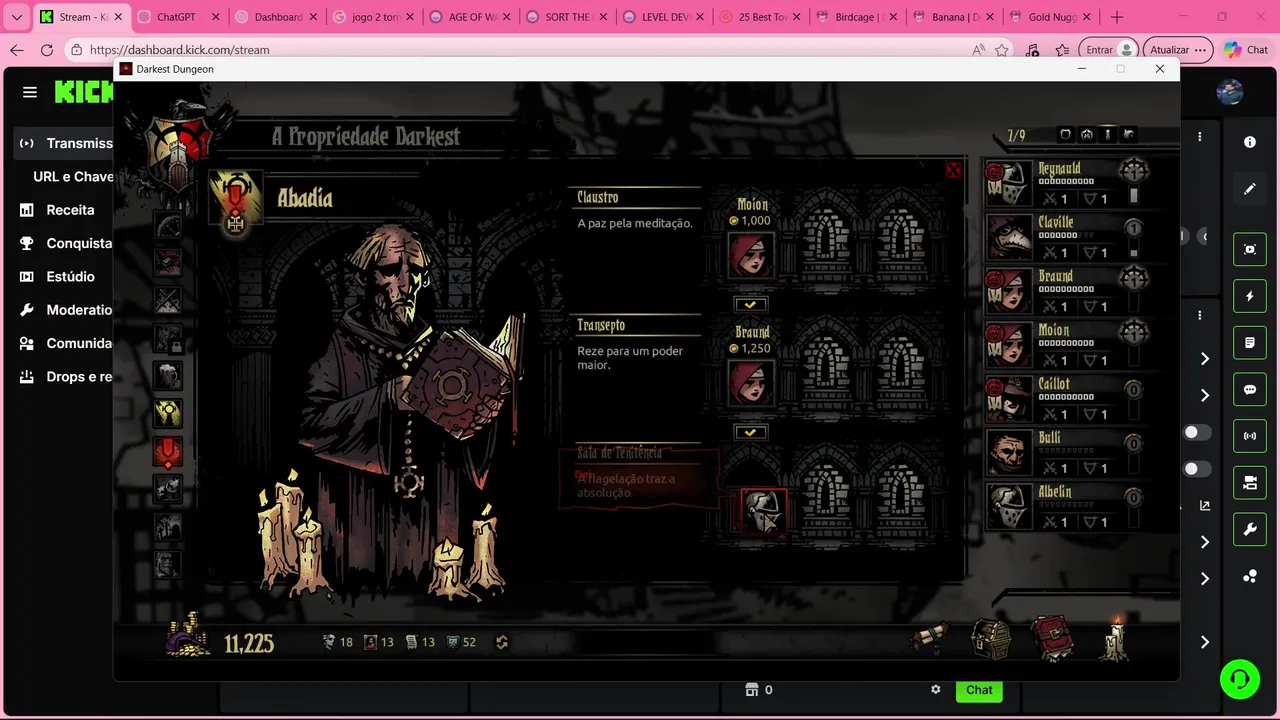Confirm Moion's Claustro treatment checkmark
Screen dimensions: 1280x720
coord(750,304)
